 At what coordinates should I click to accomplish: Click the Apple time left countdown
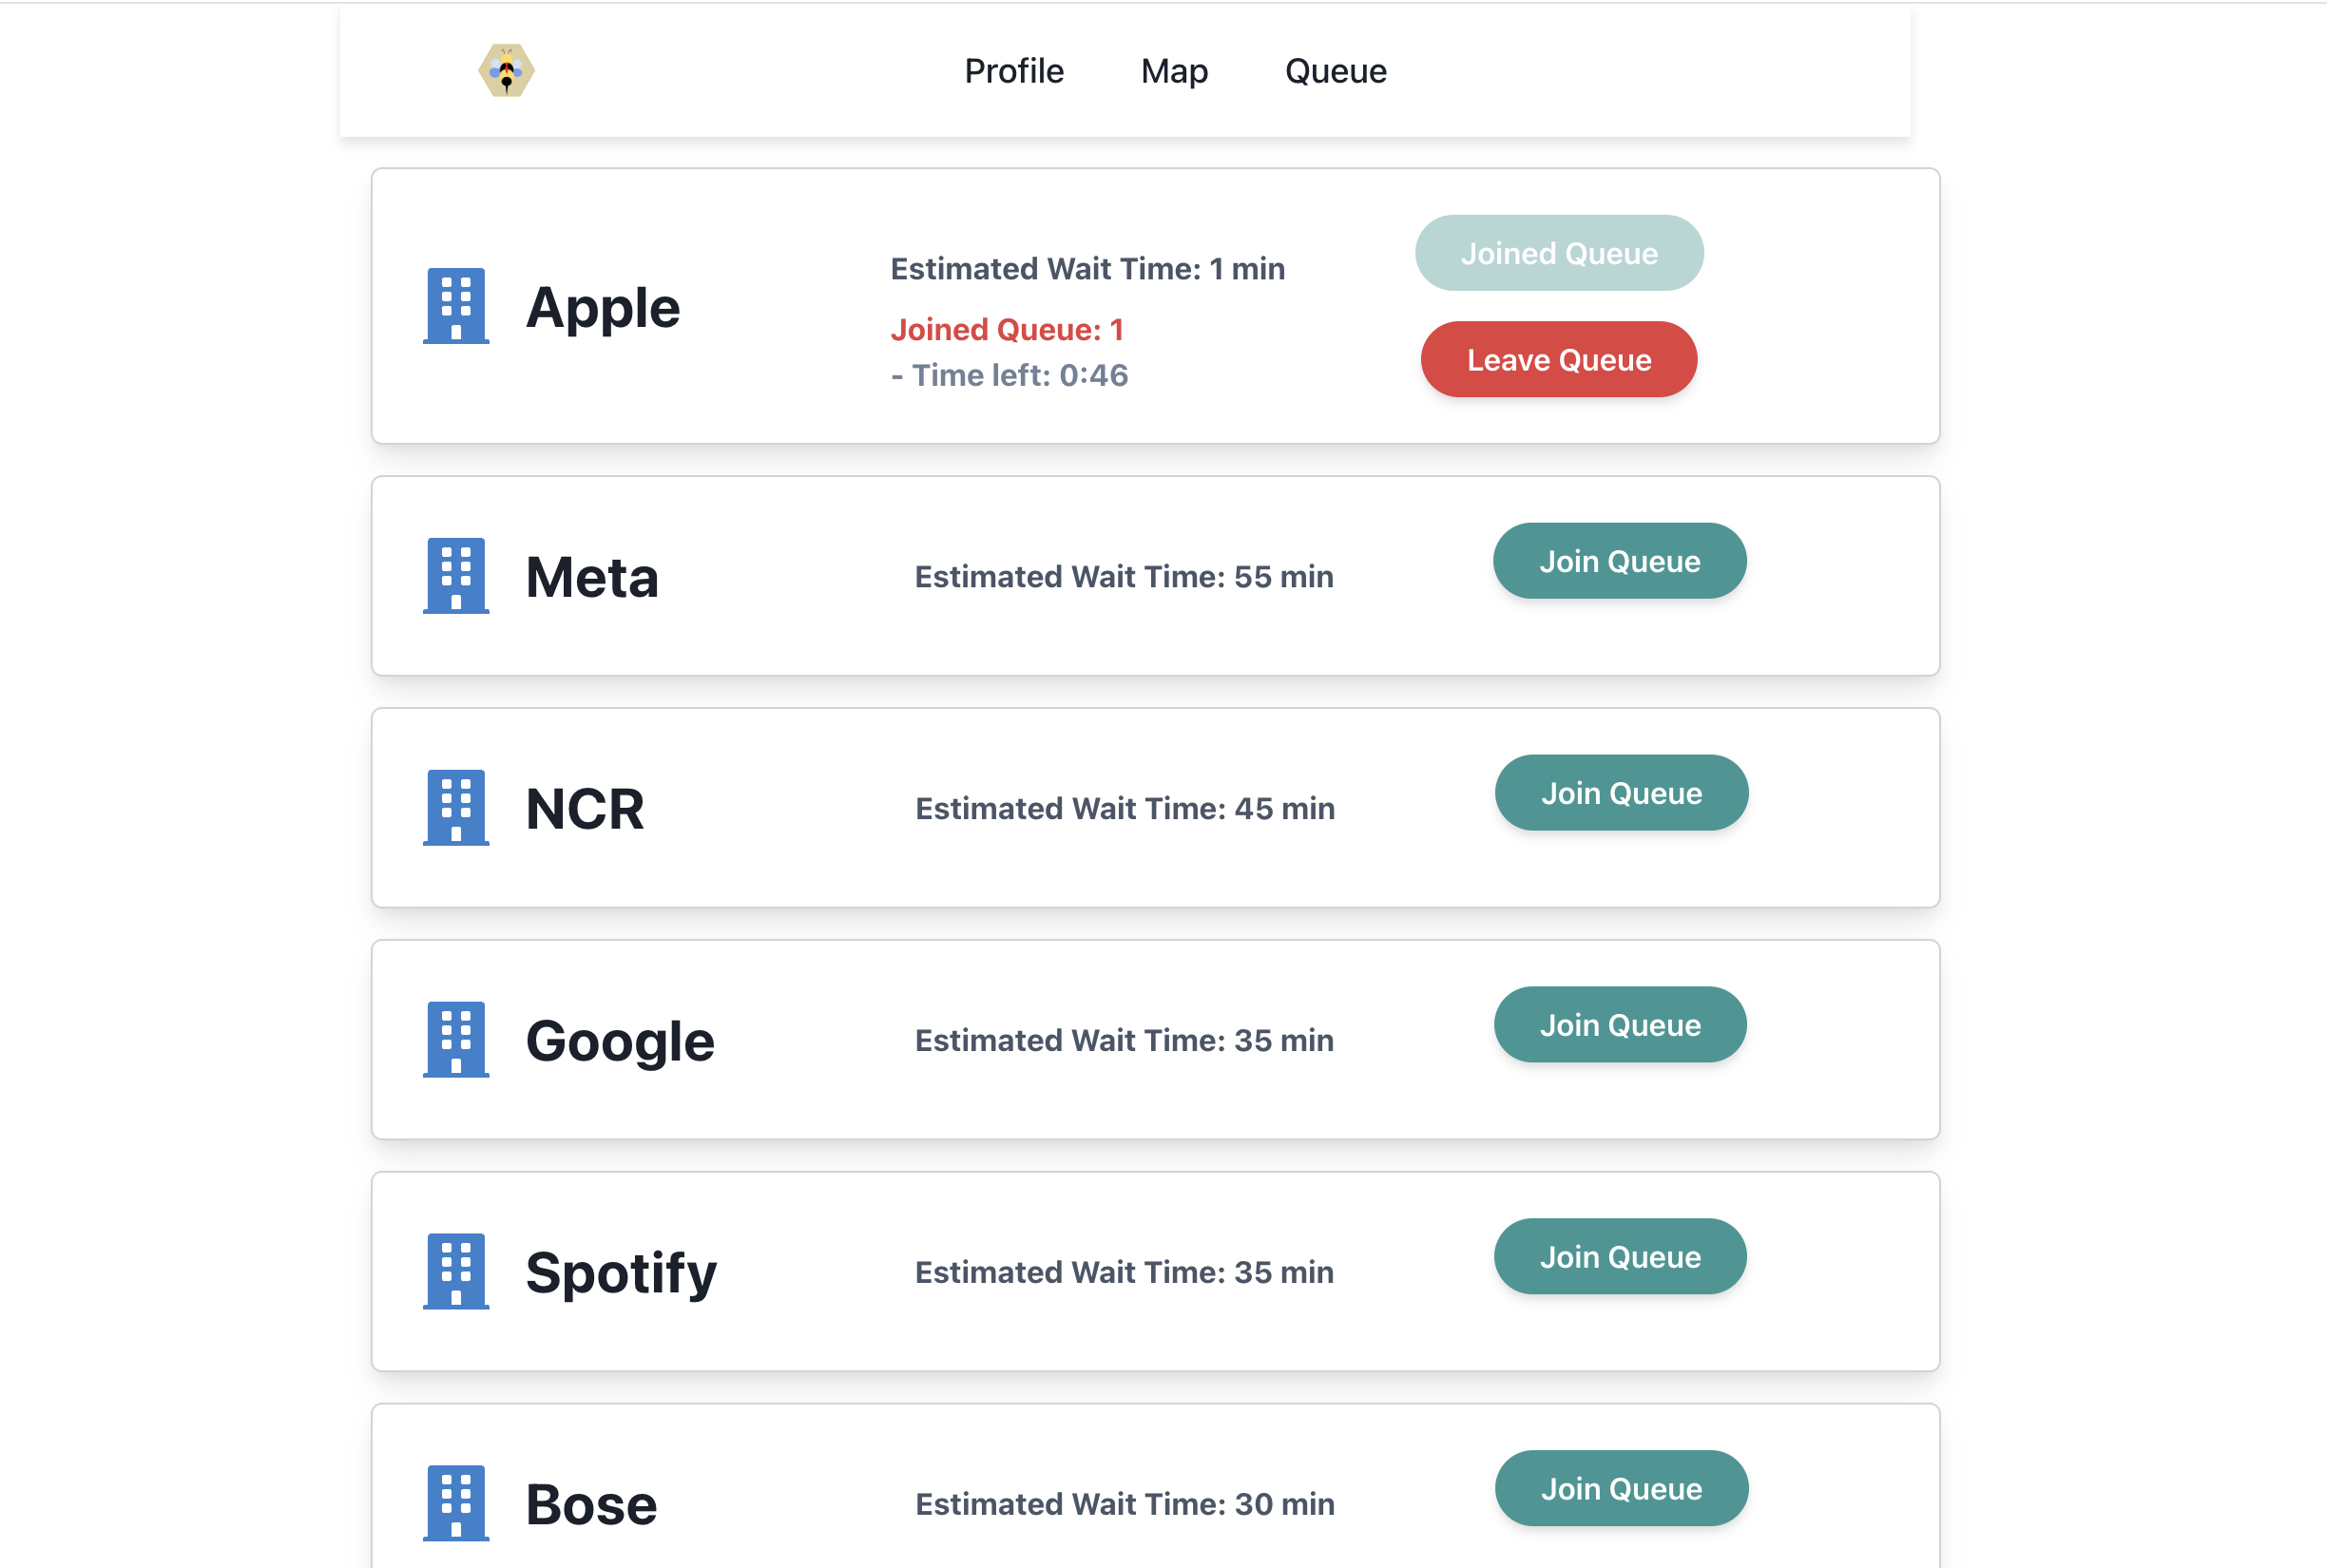point(1010,376)
